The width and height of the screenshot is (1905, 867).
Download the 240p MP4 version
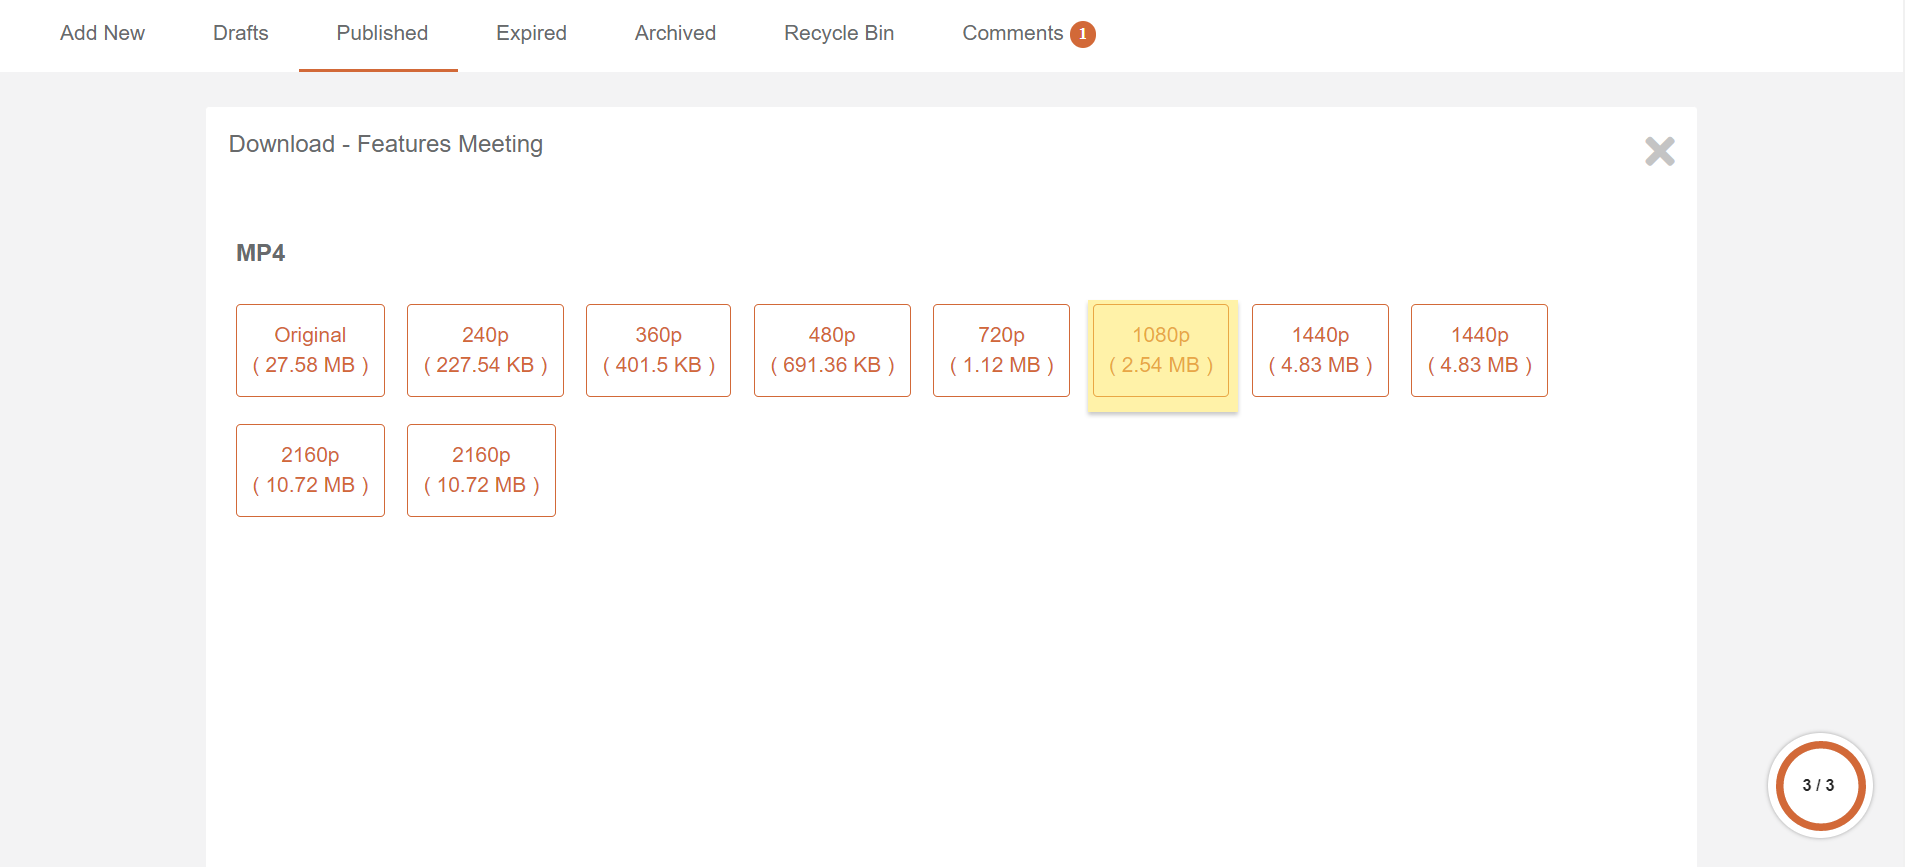pos(485,350)
